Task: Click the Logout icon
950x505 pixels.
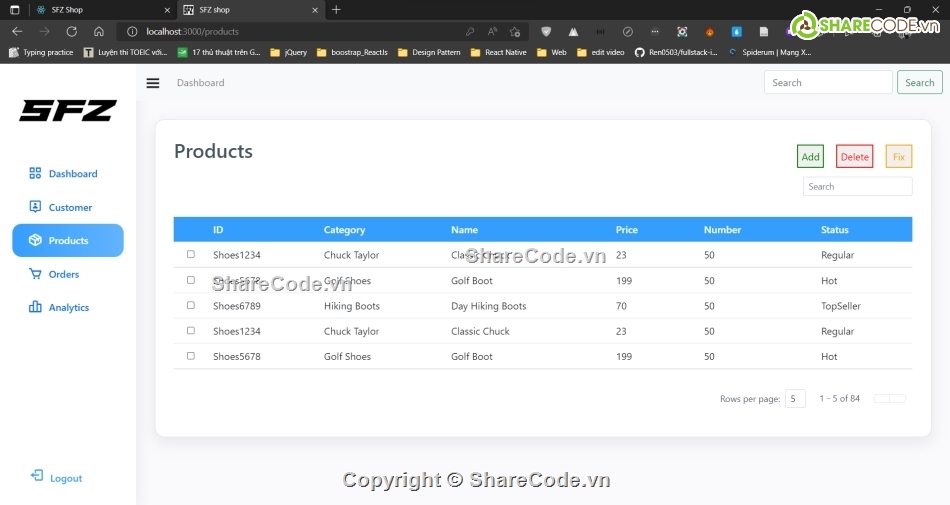Action: [37, 477]
